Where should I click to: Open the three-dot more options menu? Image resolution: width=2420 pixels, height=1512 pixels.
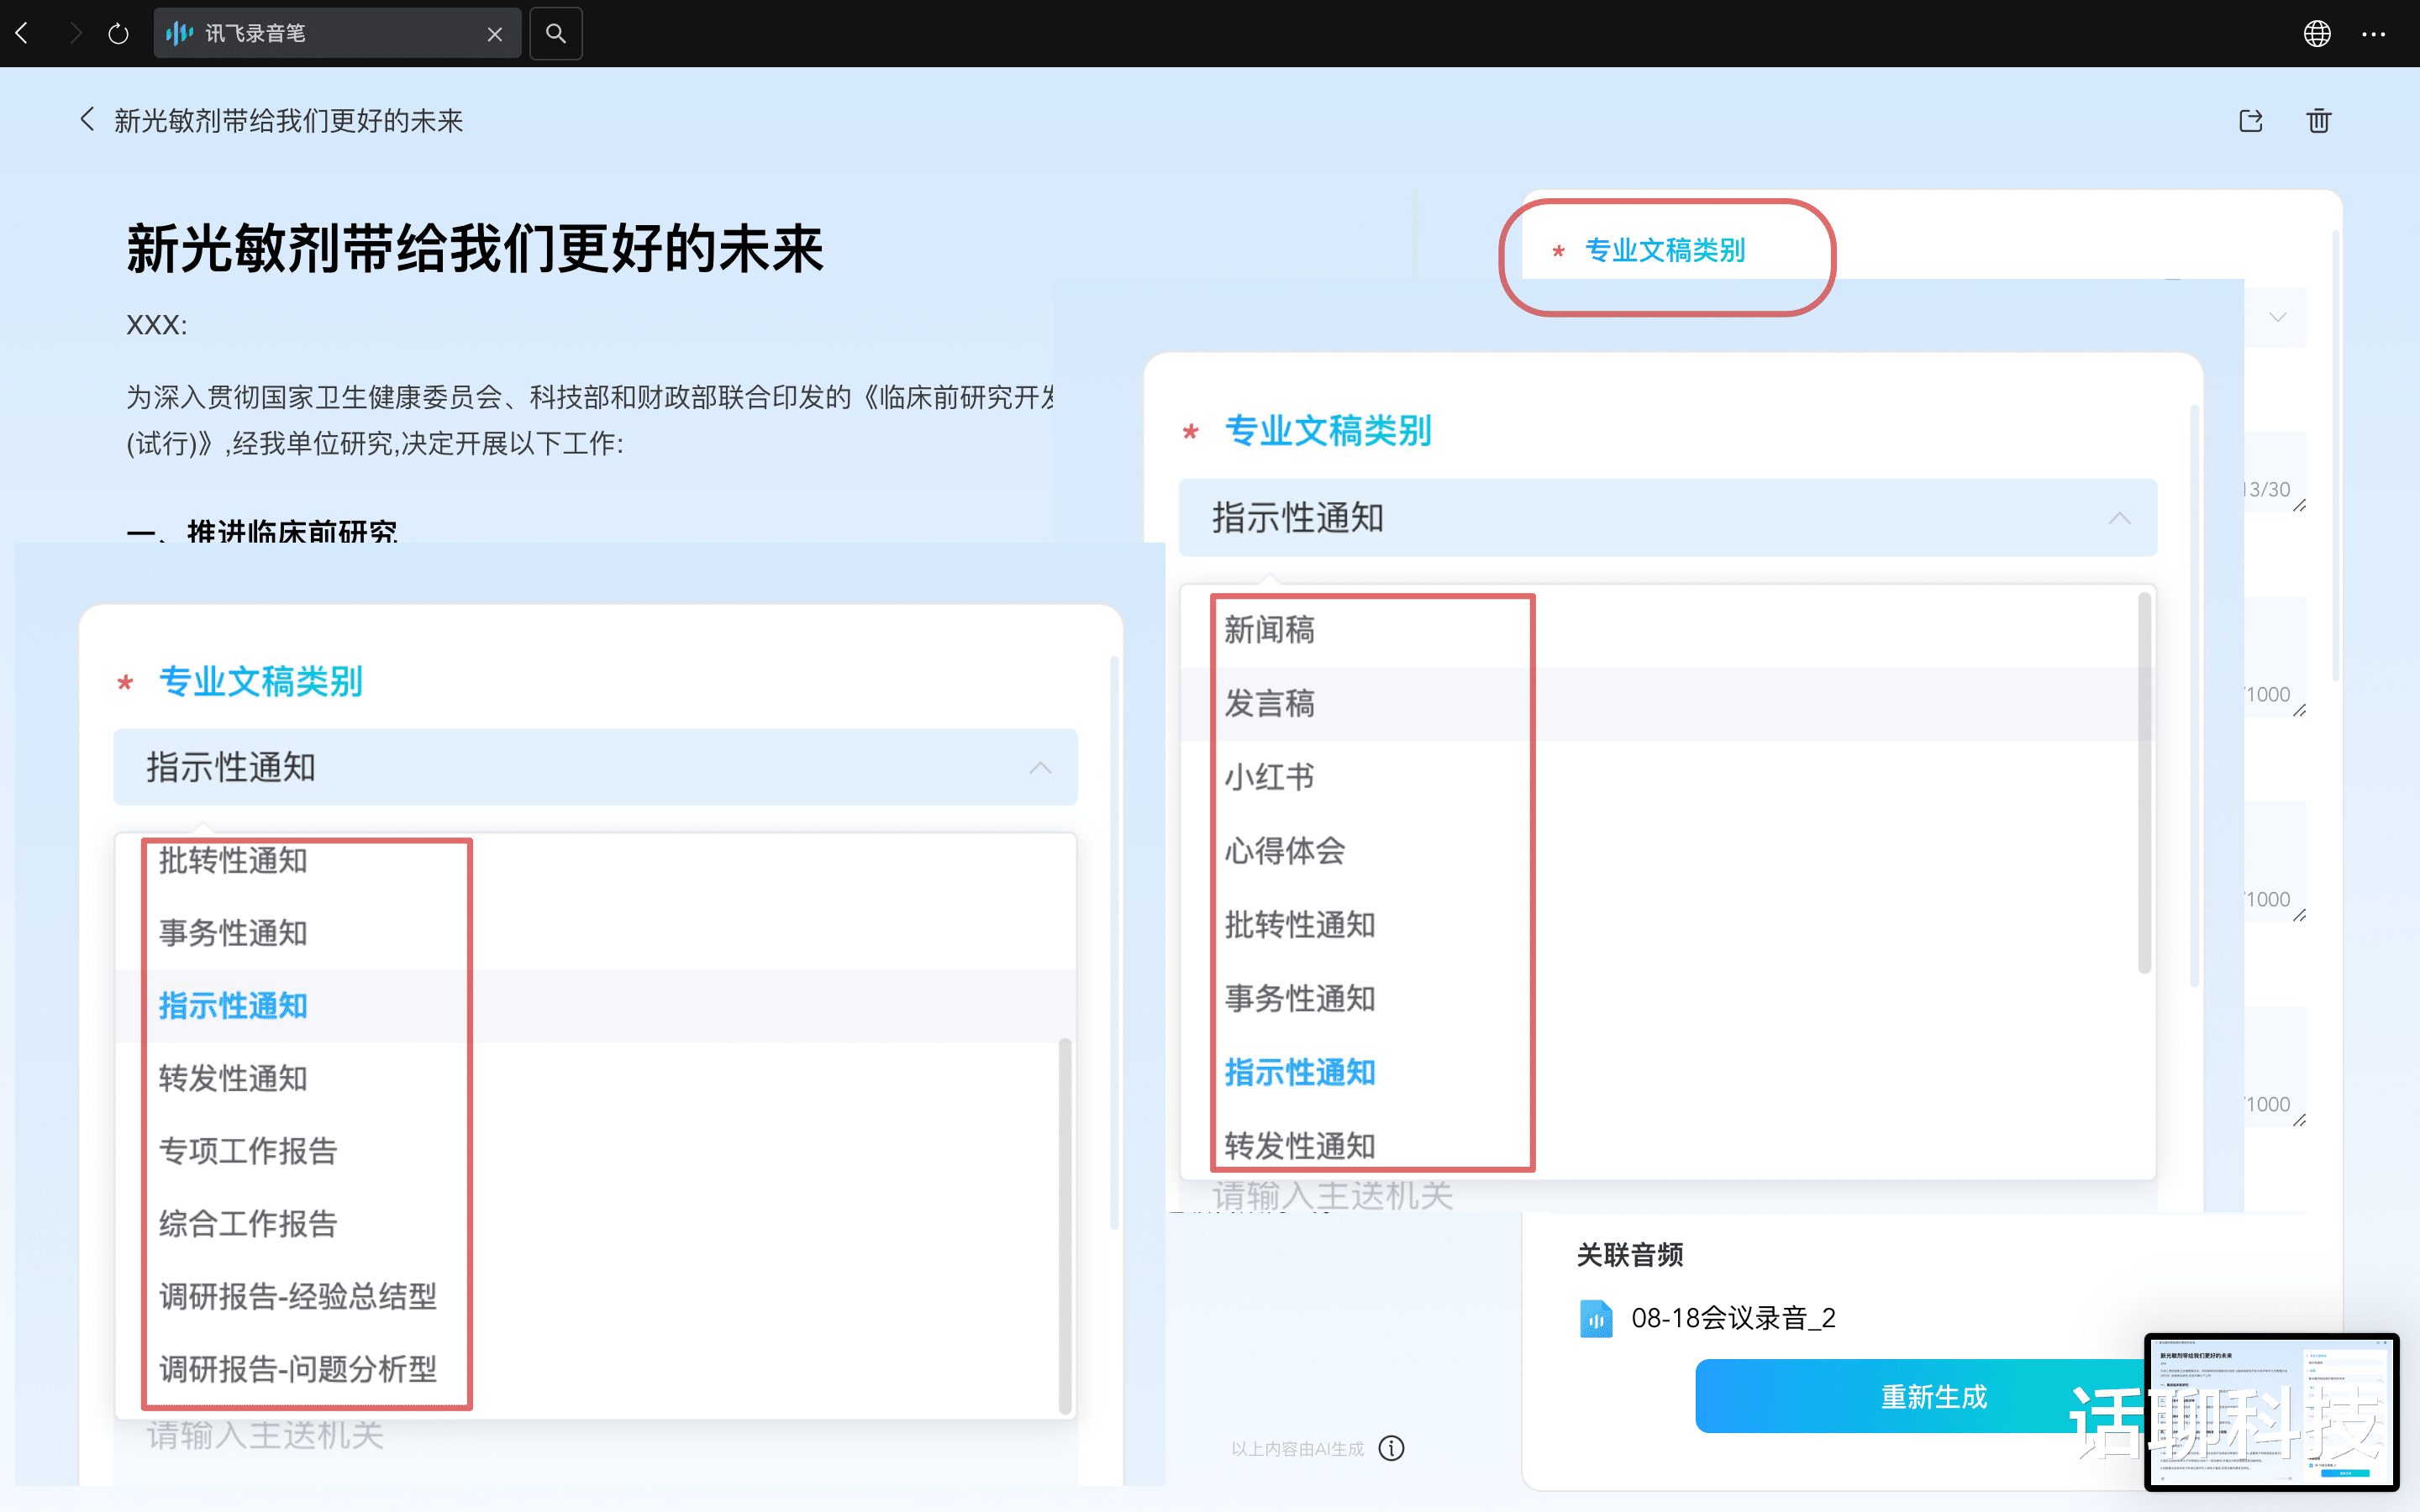coord(2373,33)
